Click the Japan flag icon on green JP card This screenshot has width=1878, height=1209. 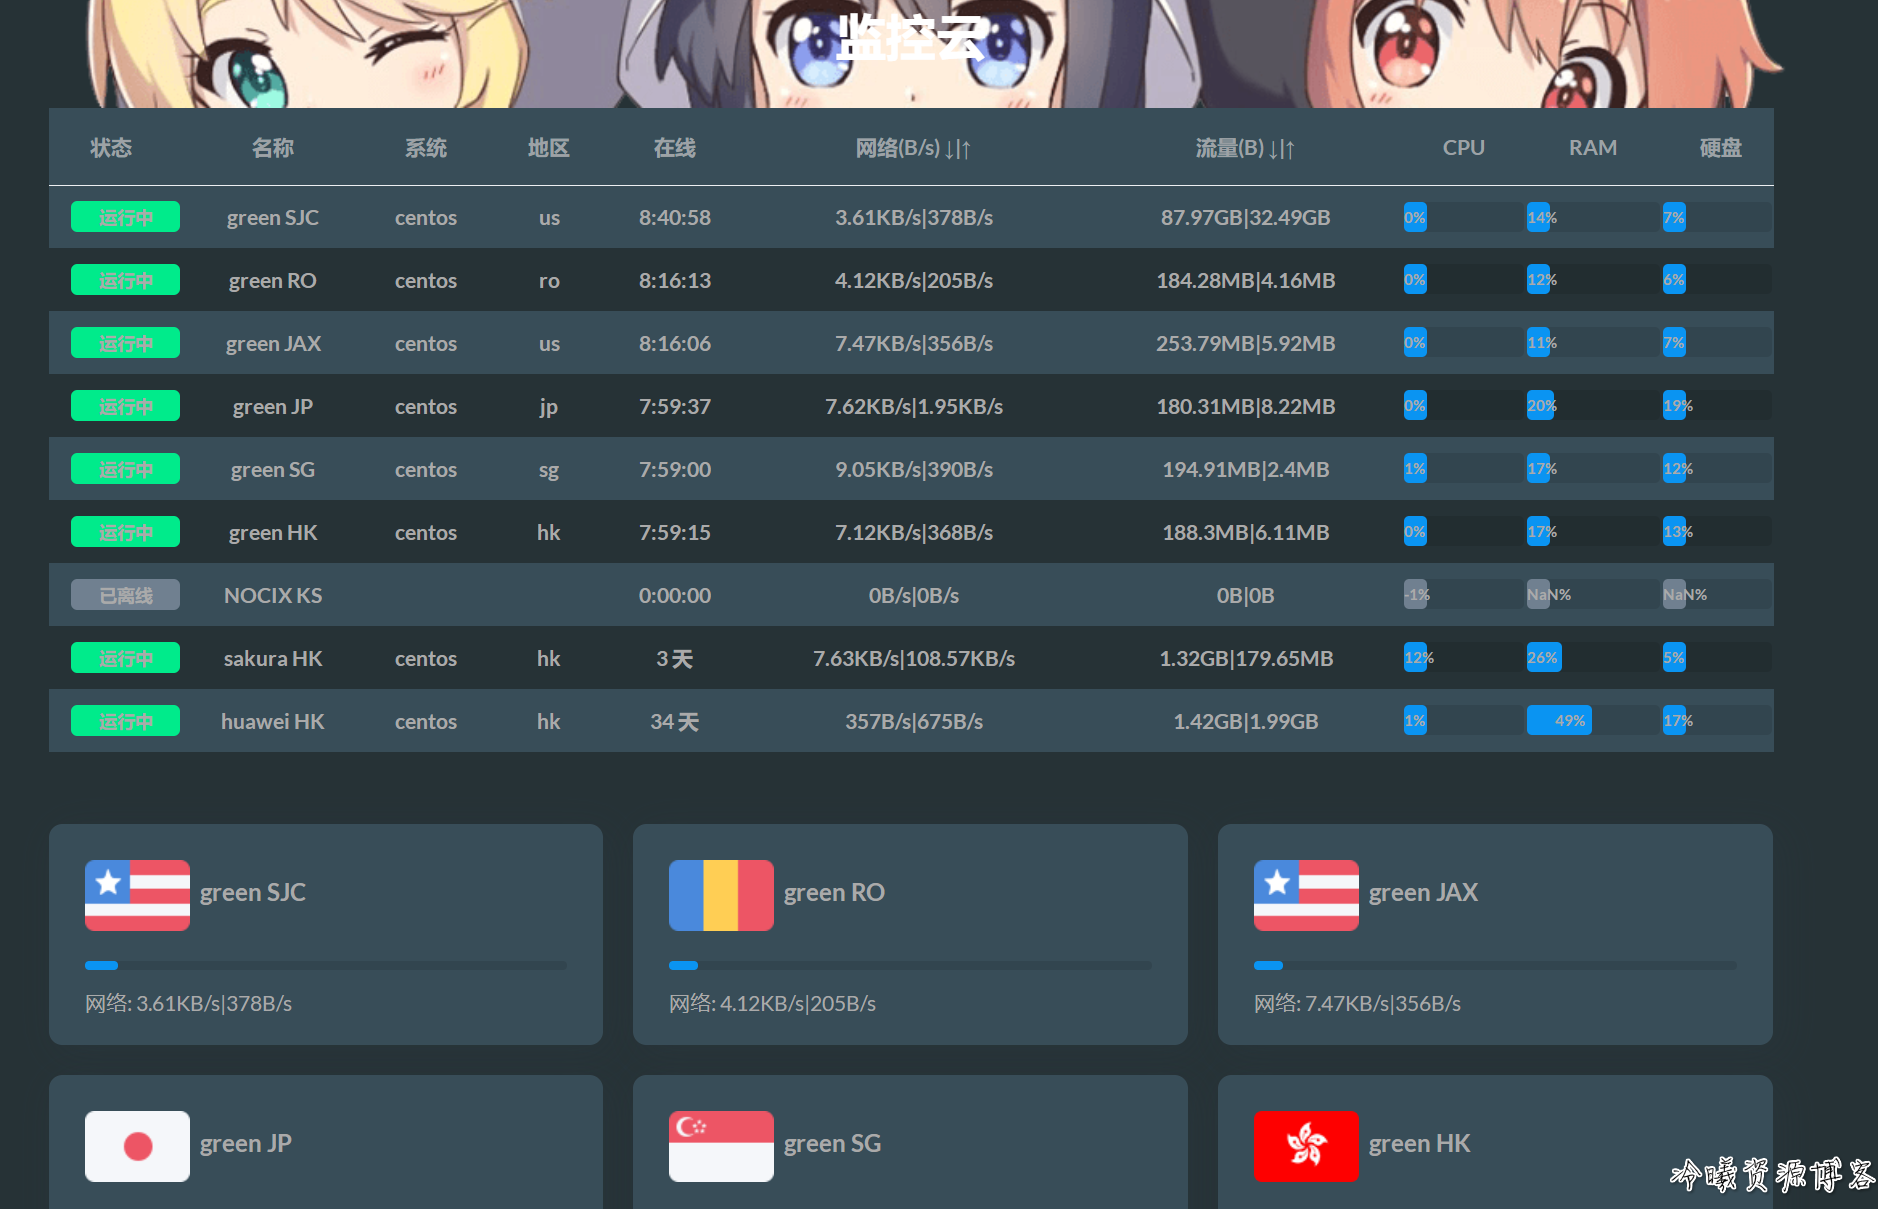click(137, 1146)
